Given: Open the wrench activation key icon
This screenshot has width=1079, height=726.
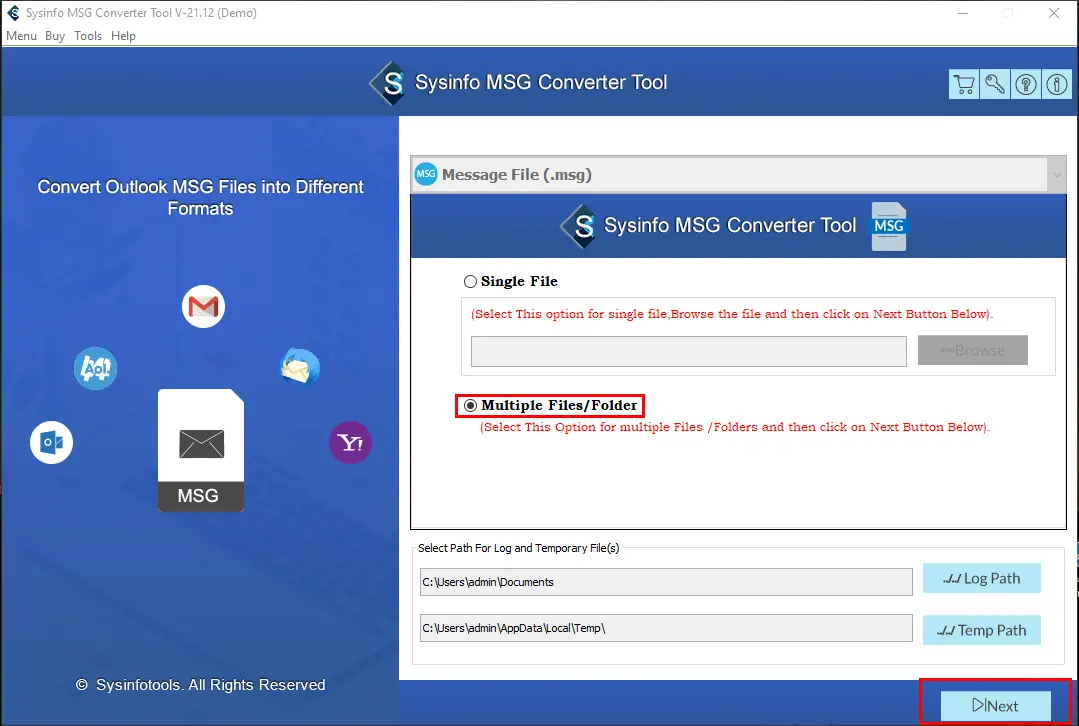Looking at the screenshot, I should pyautogui.click(x=995, y=84).
